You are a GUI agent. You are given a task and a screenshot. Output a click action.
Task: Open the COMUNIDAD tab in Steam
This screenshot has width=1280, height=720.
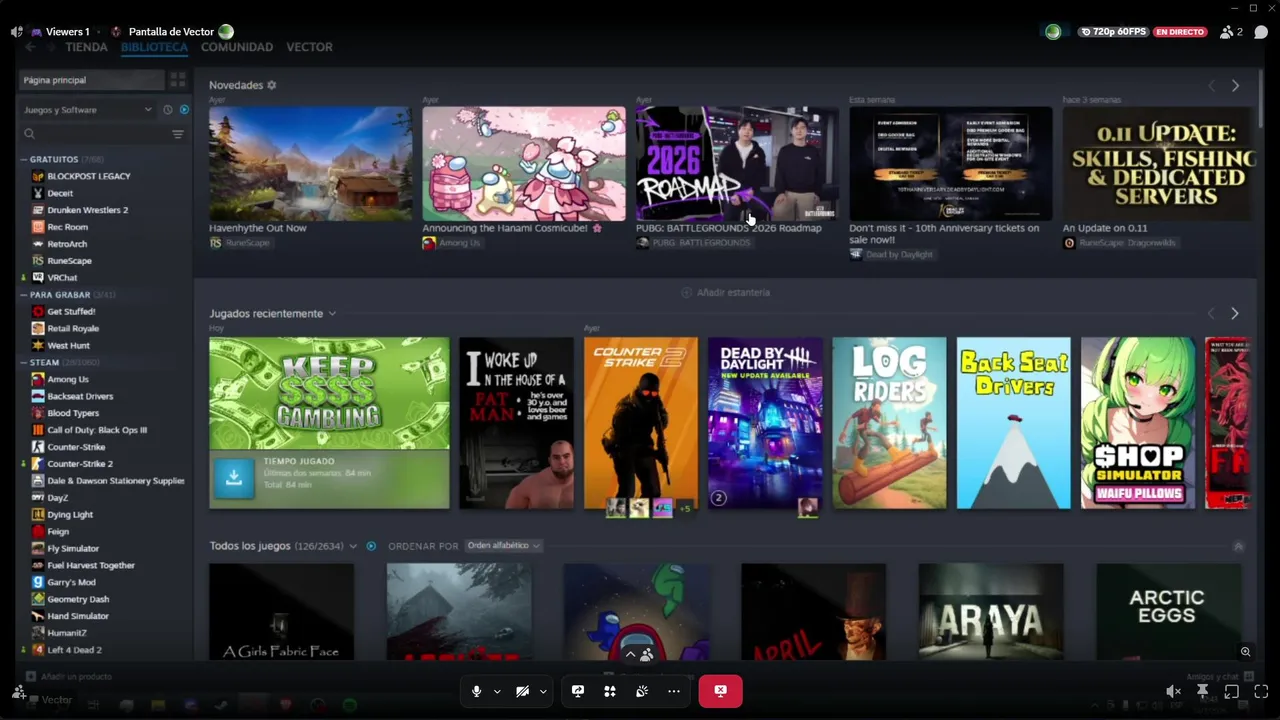tap(237, 47)
